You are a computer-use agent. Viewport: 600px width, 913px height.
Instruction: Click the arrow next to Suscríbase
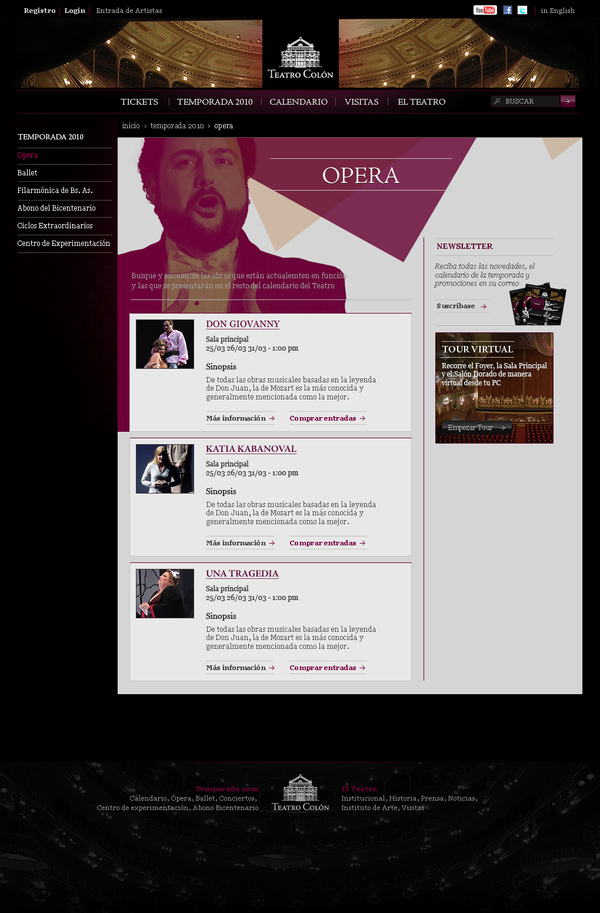[x=483, y=306]
